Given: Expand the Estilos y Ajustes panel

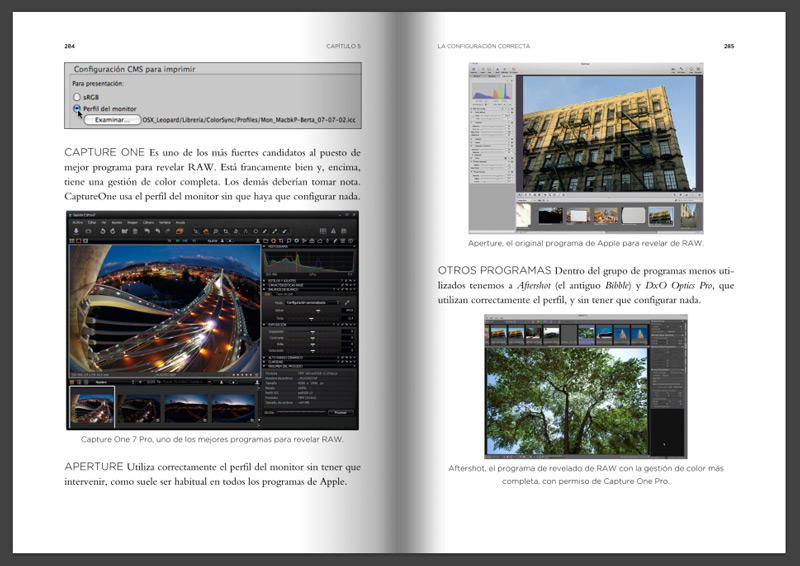Looking at the screenshot, I should point(264,281).
